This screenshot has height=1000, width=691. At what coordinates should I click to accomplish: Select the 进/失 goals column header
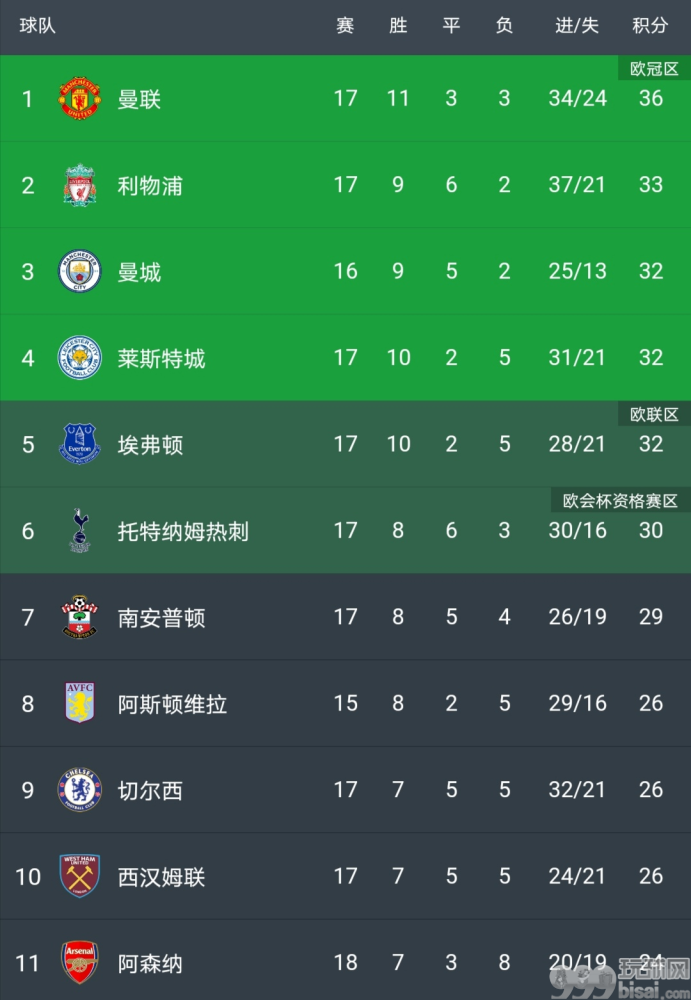(x=577, y=26)
